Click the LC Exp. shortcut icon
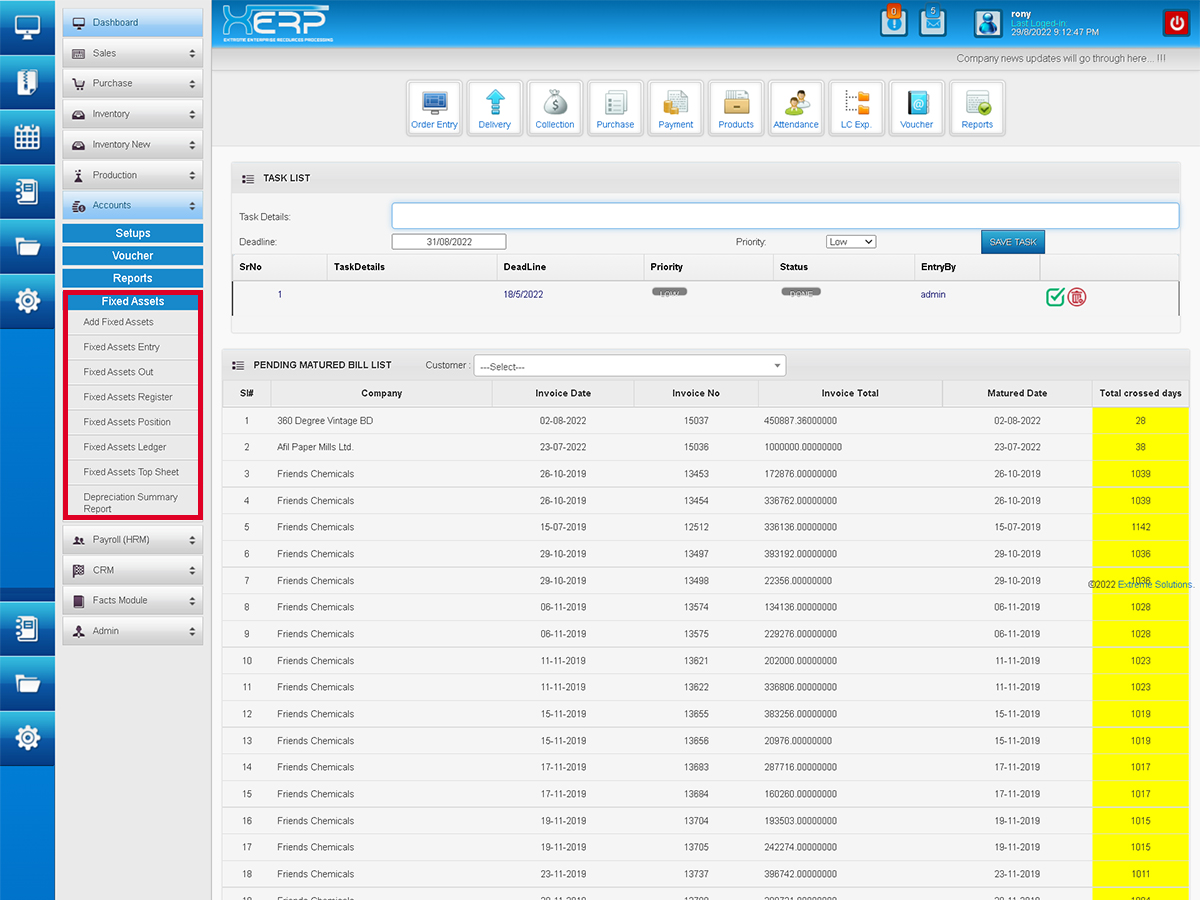This screenshot has height=900, width=1200. click(x=856, y=107)
